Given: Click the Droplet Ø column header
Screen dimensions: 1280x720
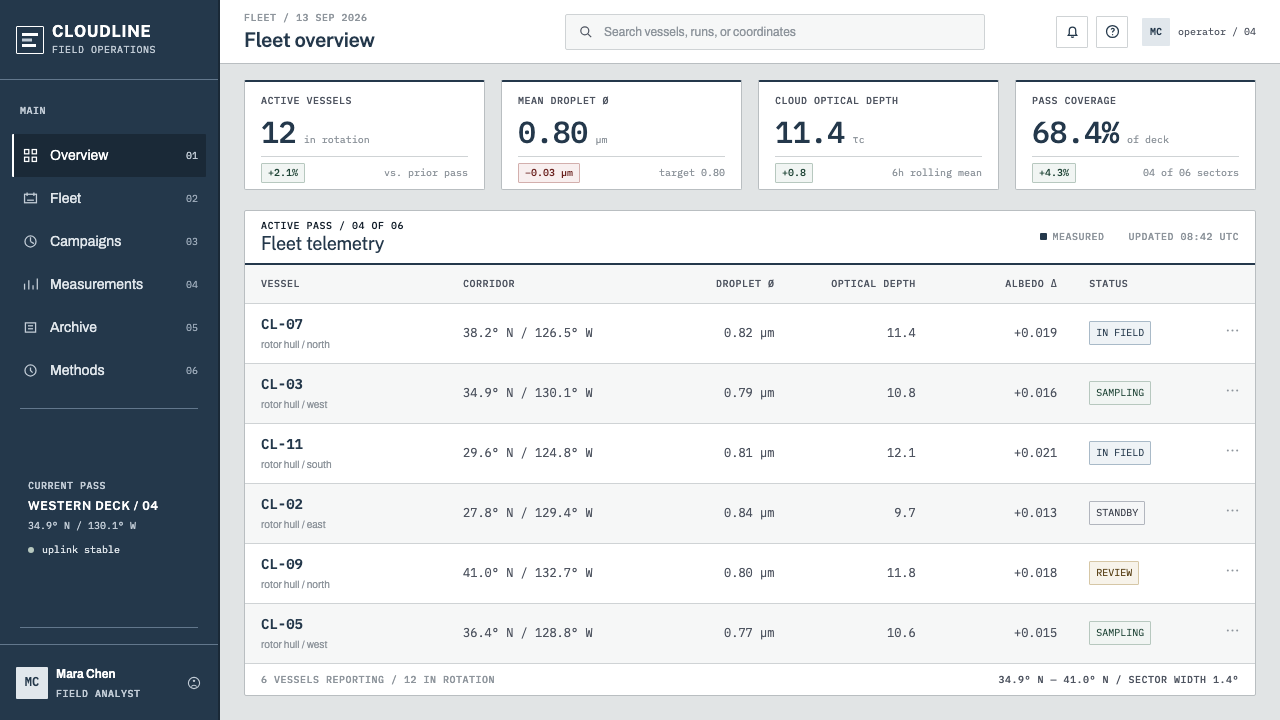Looking at the screenshot, I should [x=745, y=284].
